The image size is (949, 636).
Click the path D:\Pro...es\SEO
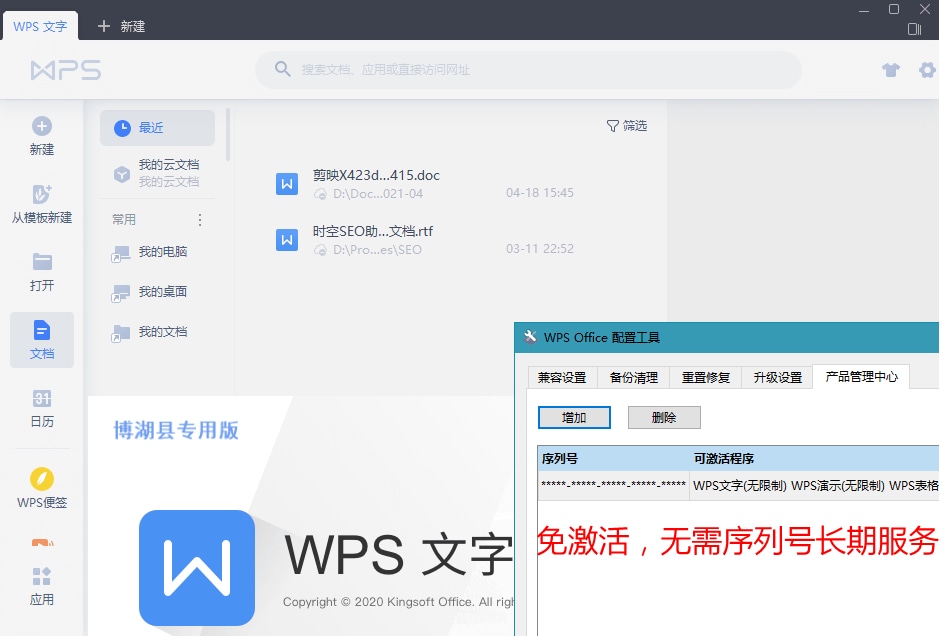[377, 249]
